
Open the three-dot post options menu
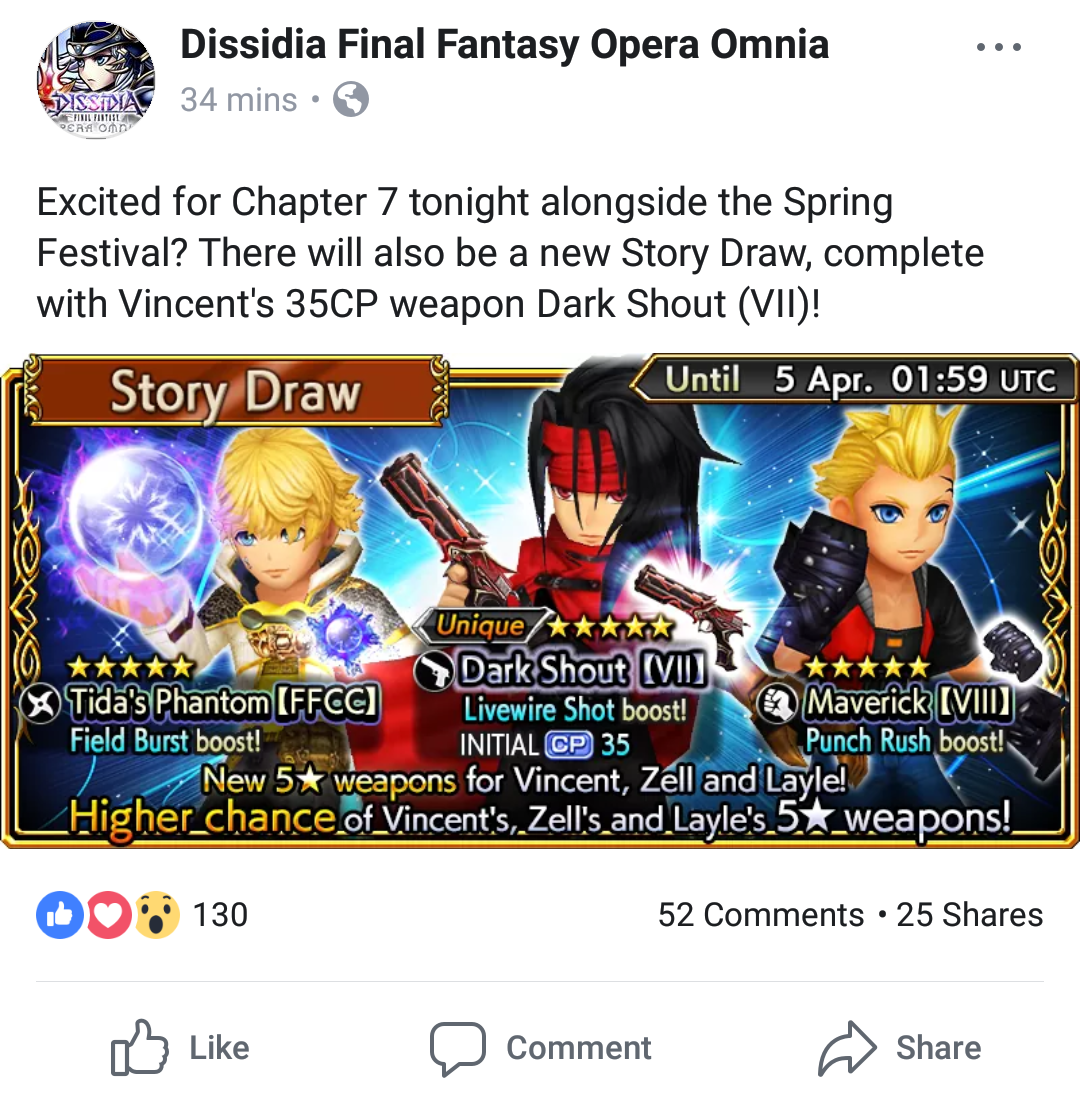(999, 47)
